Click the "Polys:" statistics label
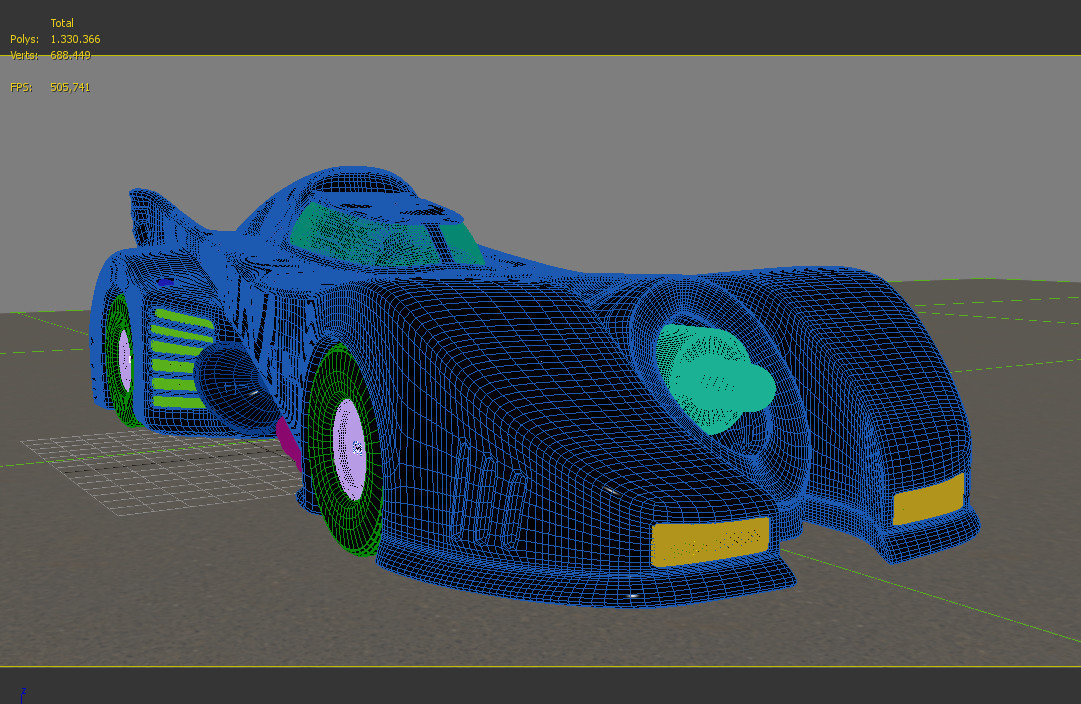Viewport: 1081px width, 704px height. click(x=24, y=39)
